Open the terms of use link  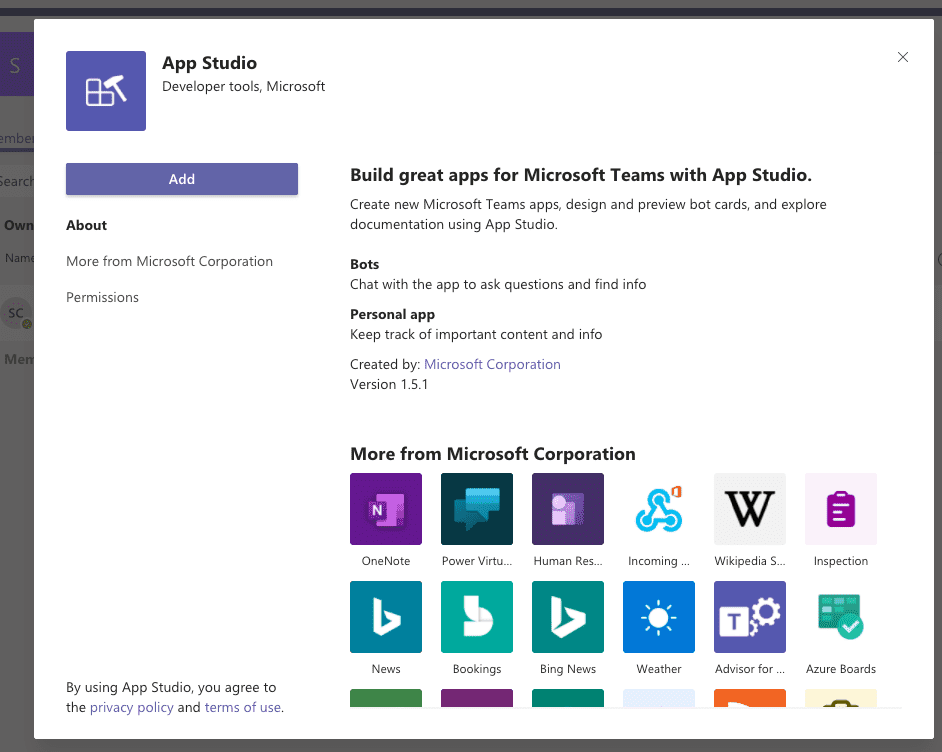243,707
